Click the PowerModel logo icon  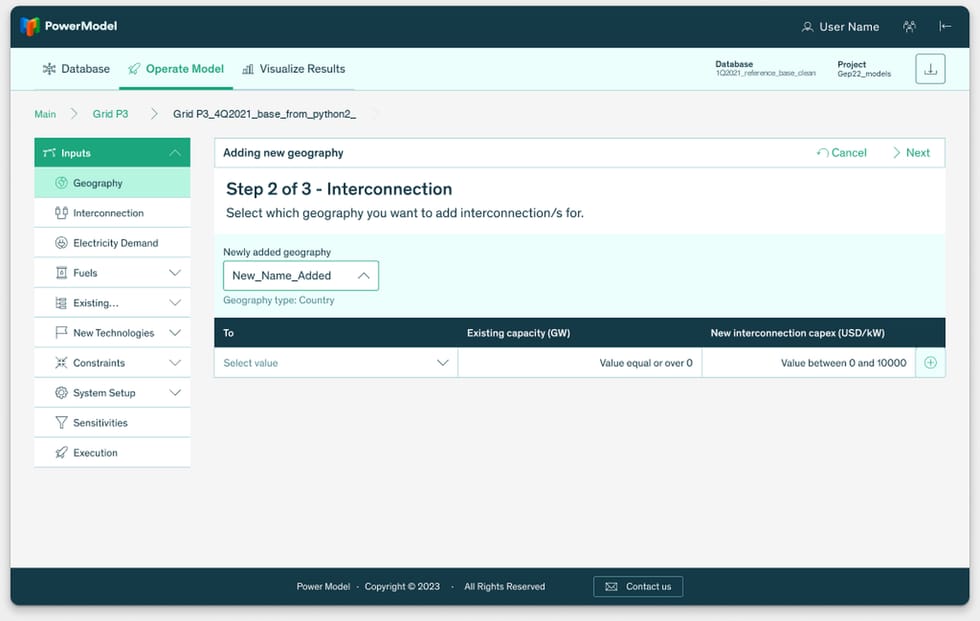29,26
